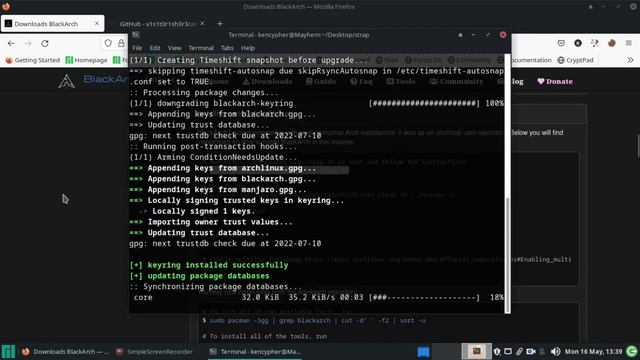Open Getting Started bookmark
Image resolution: width=640 pixels, height=360 pixels.
click(33, 60)
